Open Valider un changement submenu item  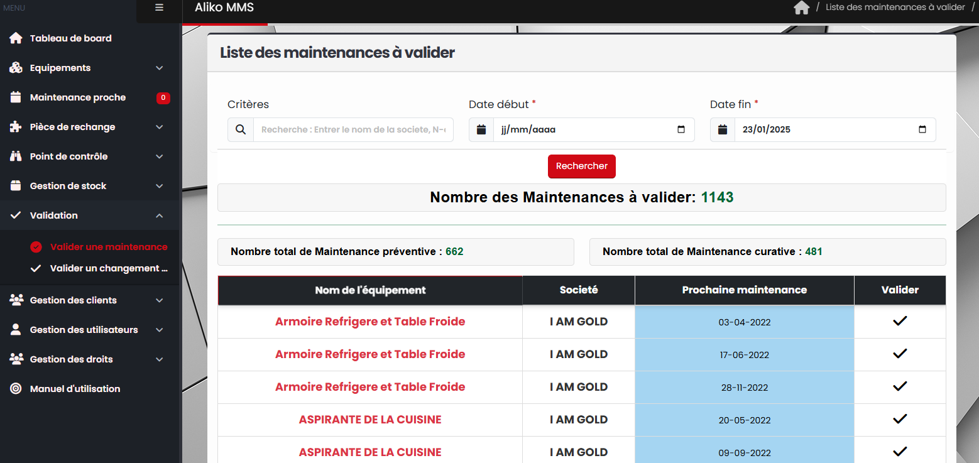point(108,268)
